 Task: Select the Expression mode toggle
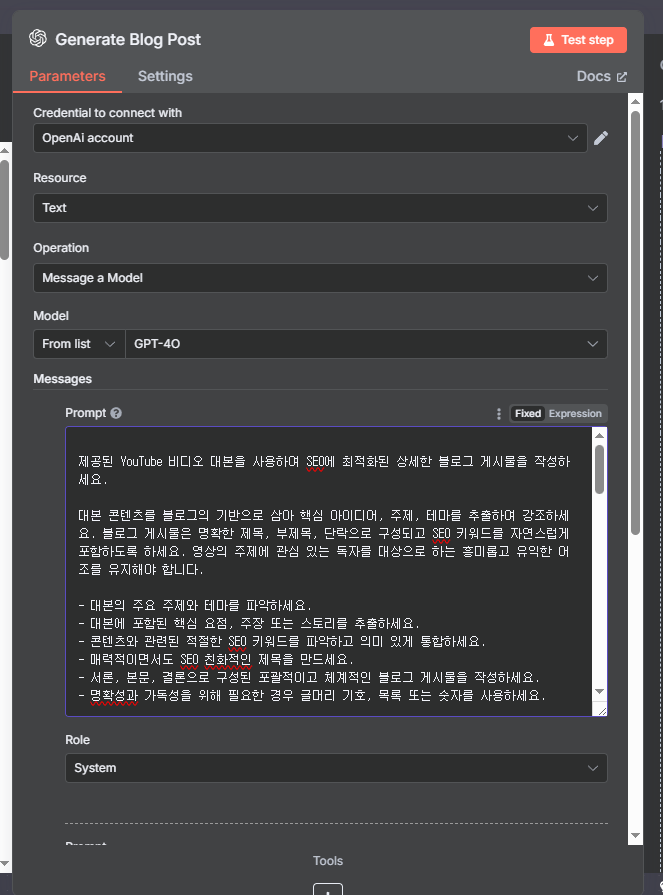point(575,413)
